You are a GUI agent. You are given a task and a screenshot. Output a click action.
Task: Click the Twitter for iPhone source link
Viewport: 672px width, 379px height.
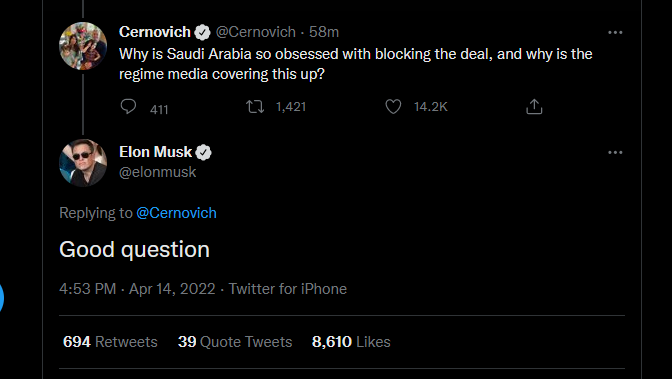[288, 289]
